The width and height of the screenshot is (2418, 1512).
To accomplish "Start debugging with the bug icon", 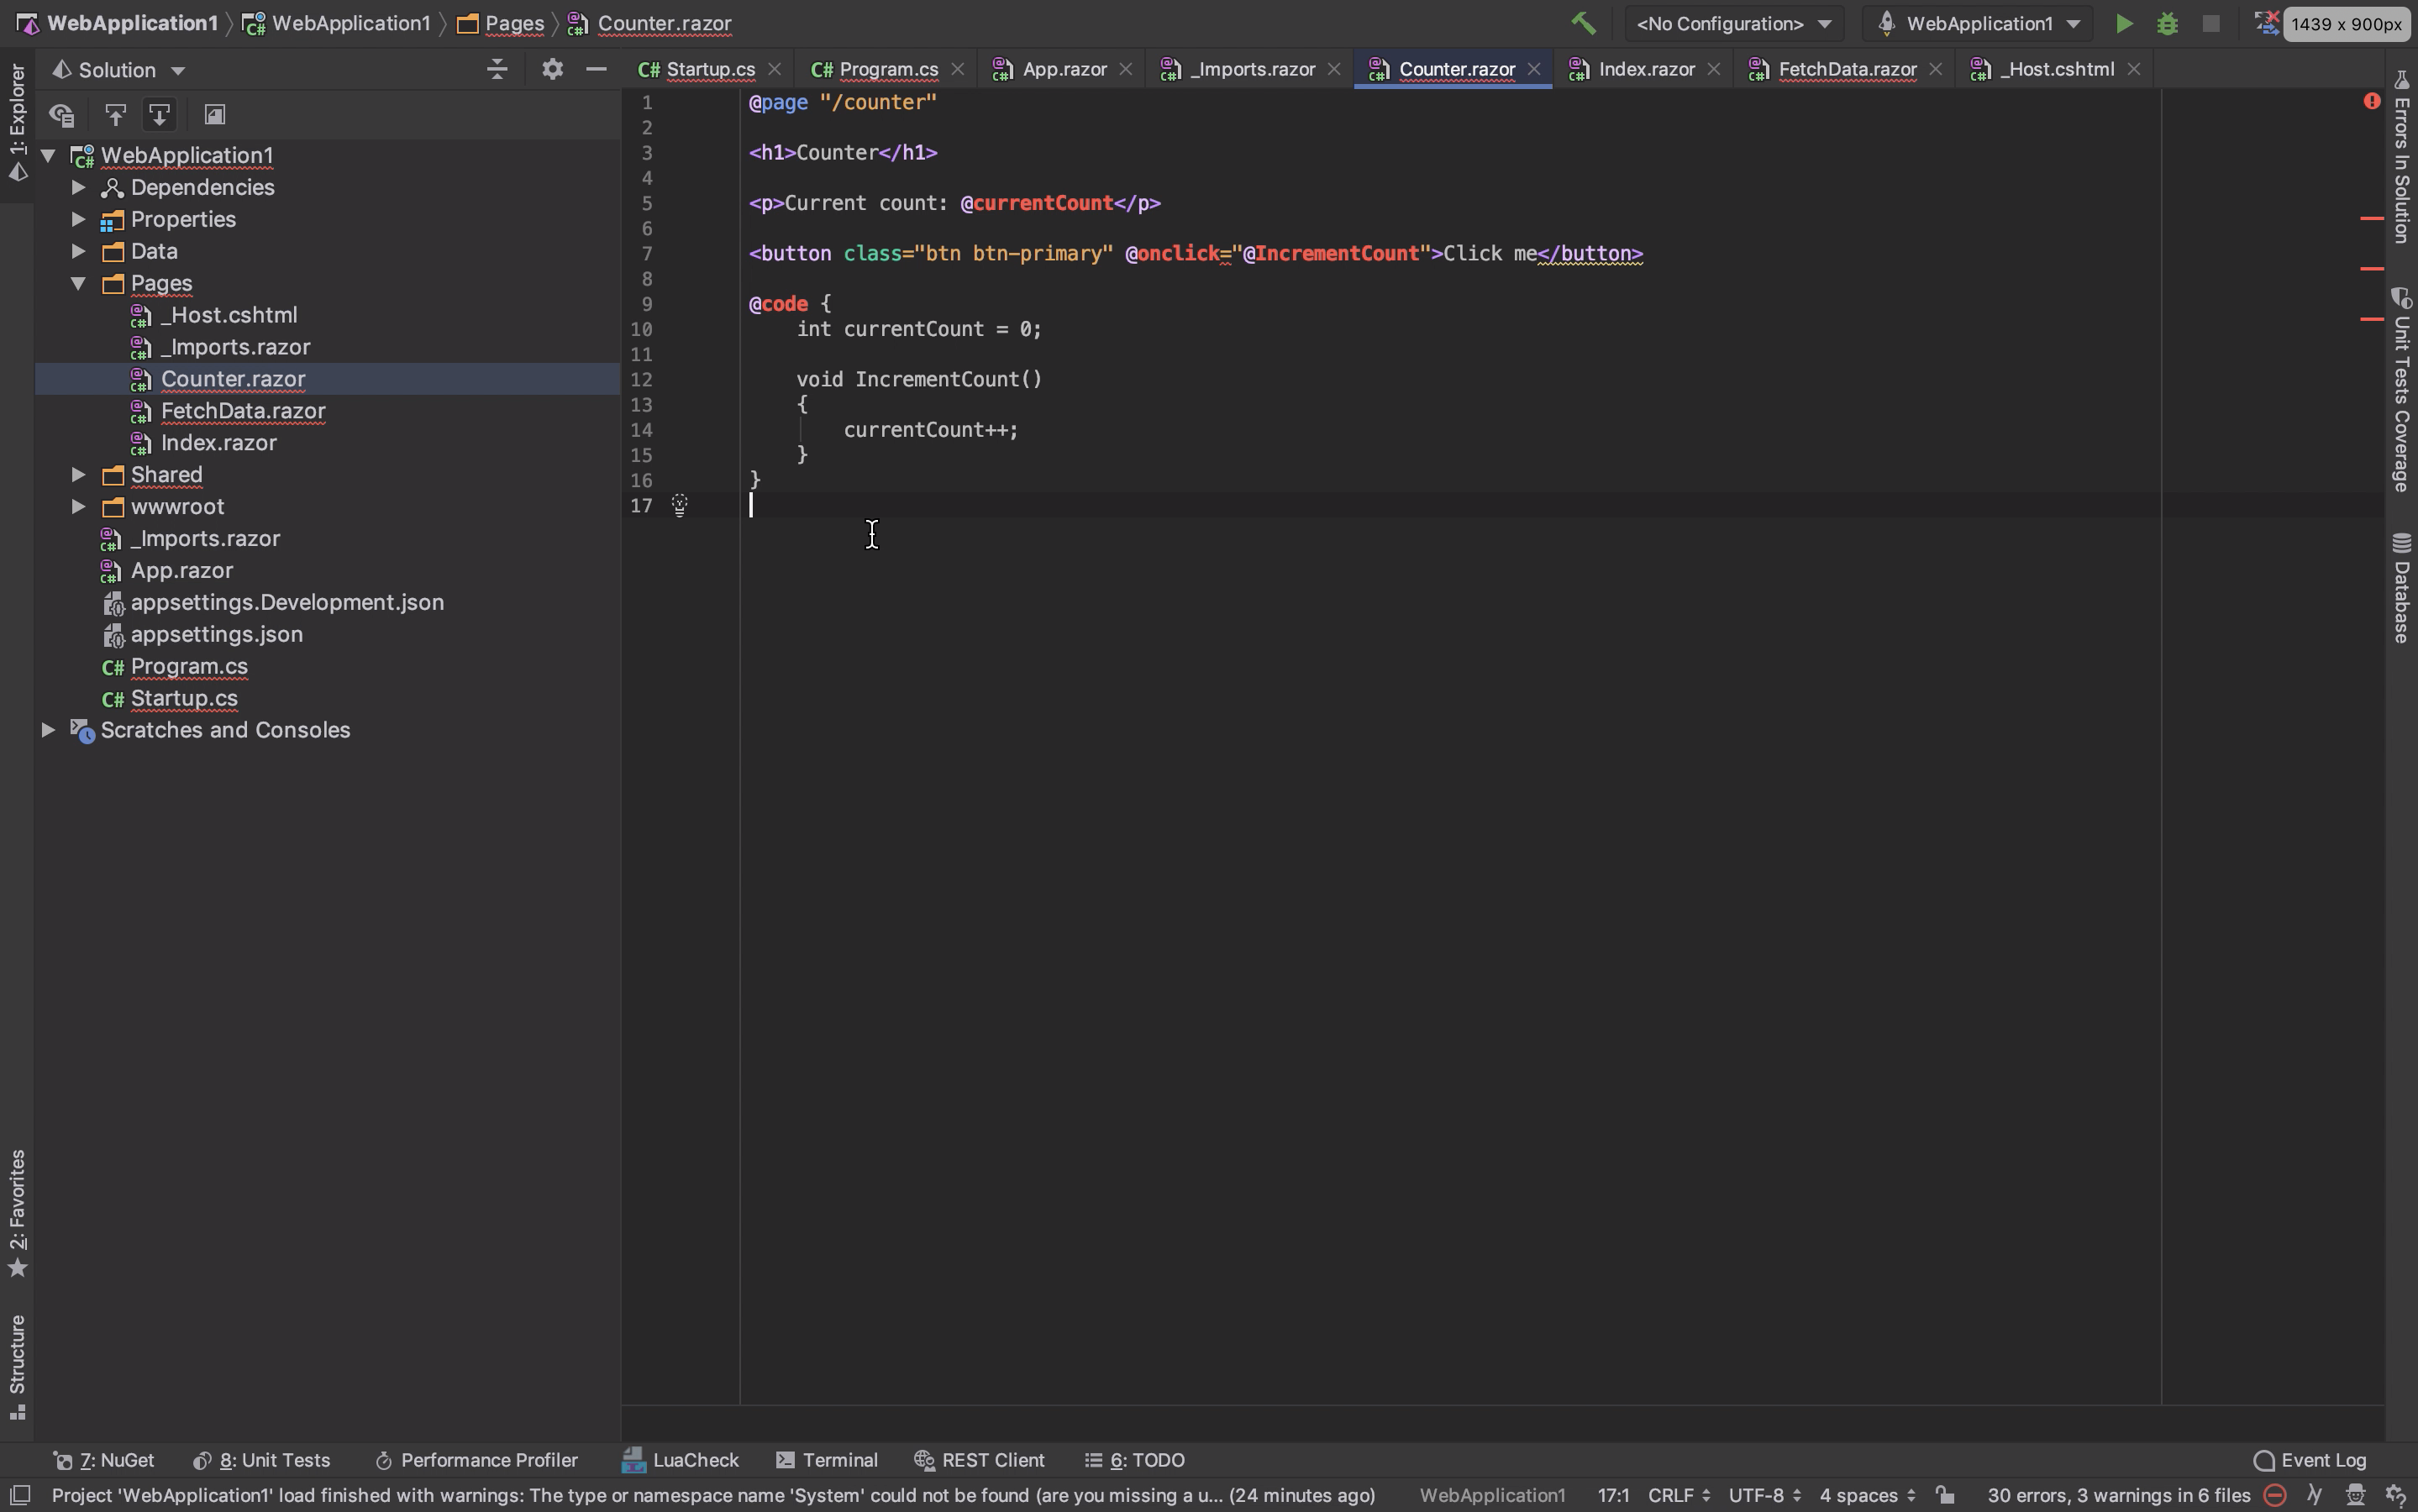I will (x=2167, y=23).
